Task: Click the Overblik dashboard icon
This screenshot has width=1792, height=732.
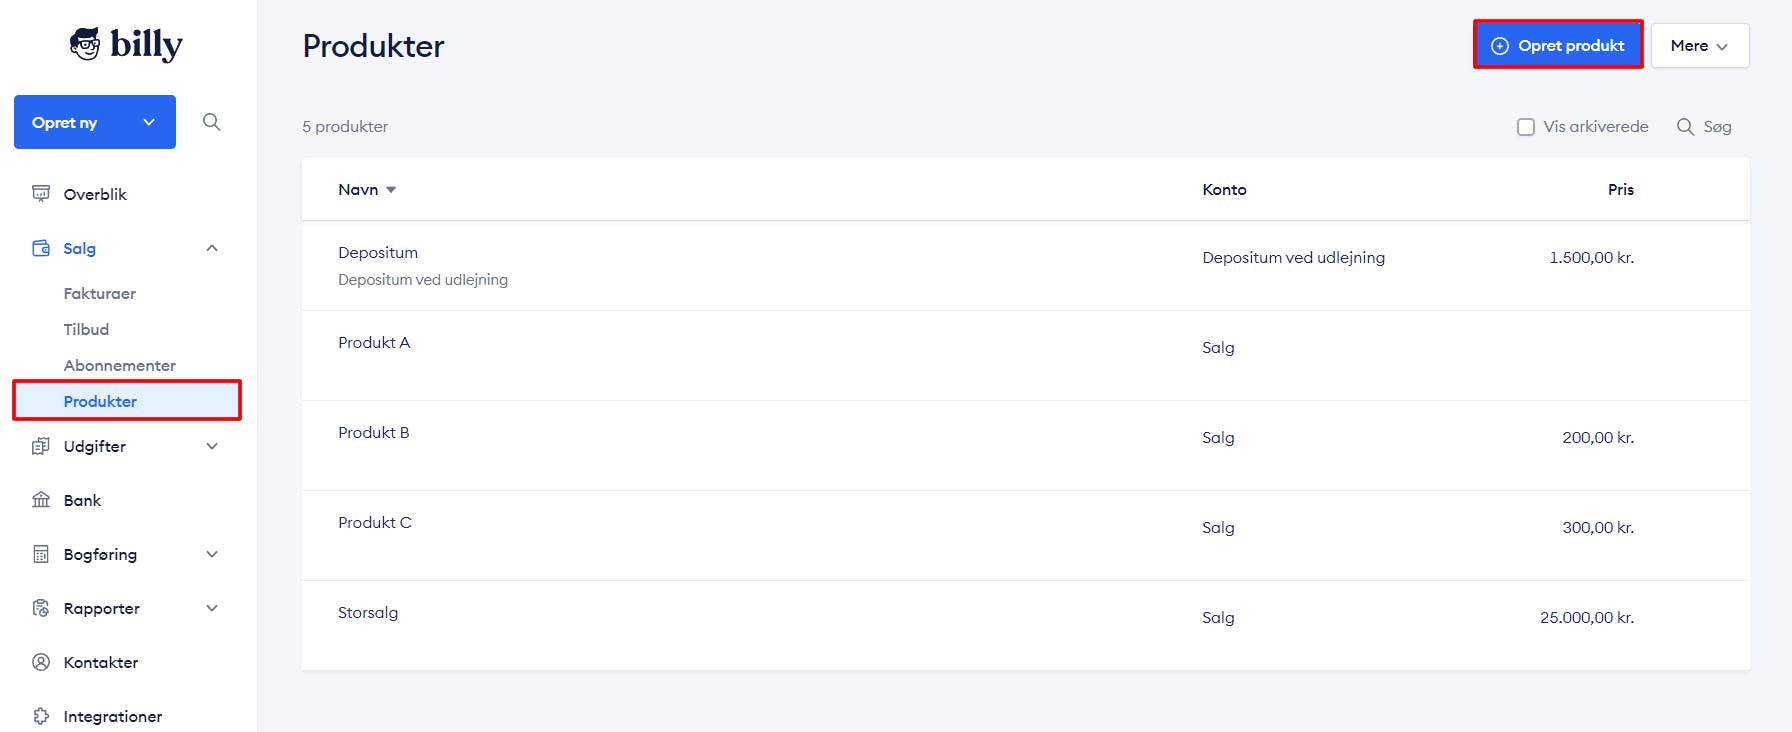Action: pyautogui.click(x=41, y=193)
